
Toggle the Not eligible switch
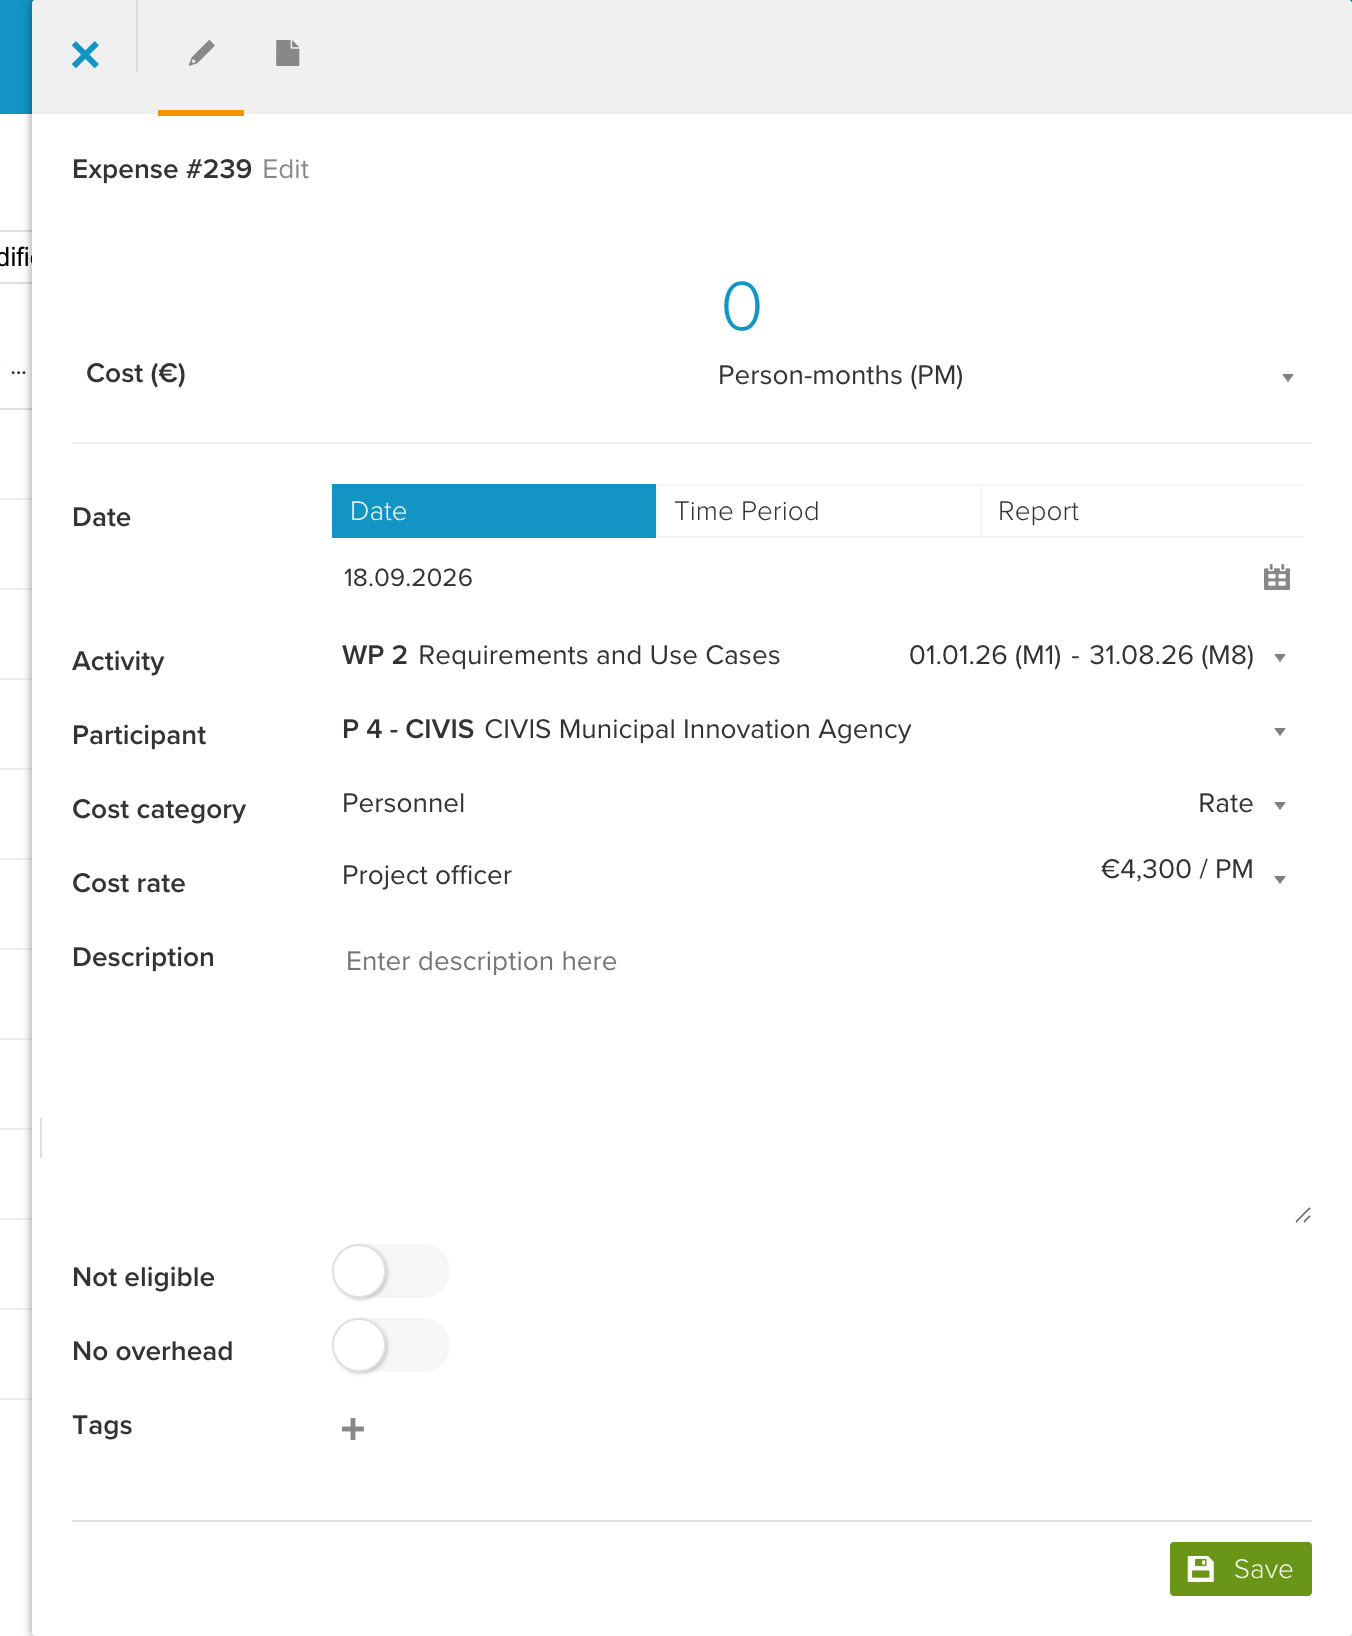click(x=391, y=1272)
